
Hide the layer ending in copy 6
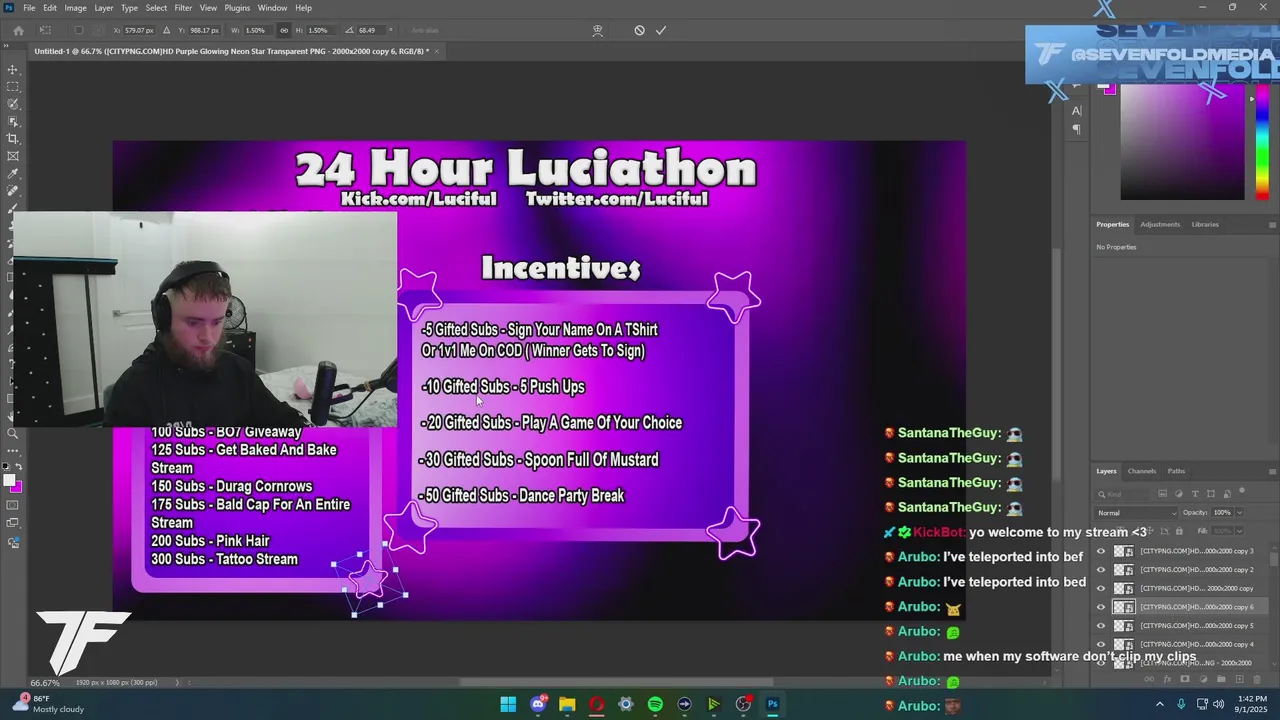1101,607
